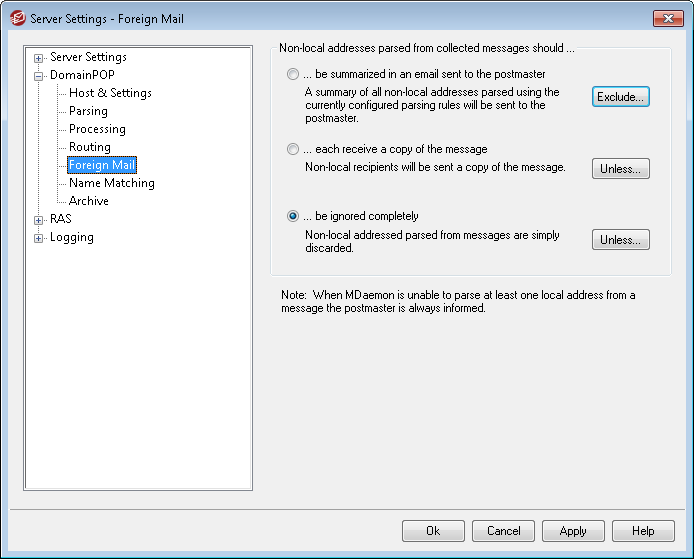Click the MDaemon app icon in title bar
Image resolution: width=694 pixels, height=559 pixels.
pyautogui.click(x=17, y=19)
